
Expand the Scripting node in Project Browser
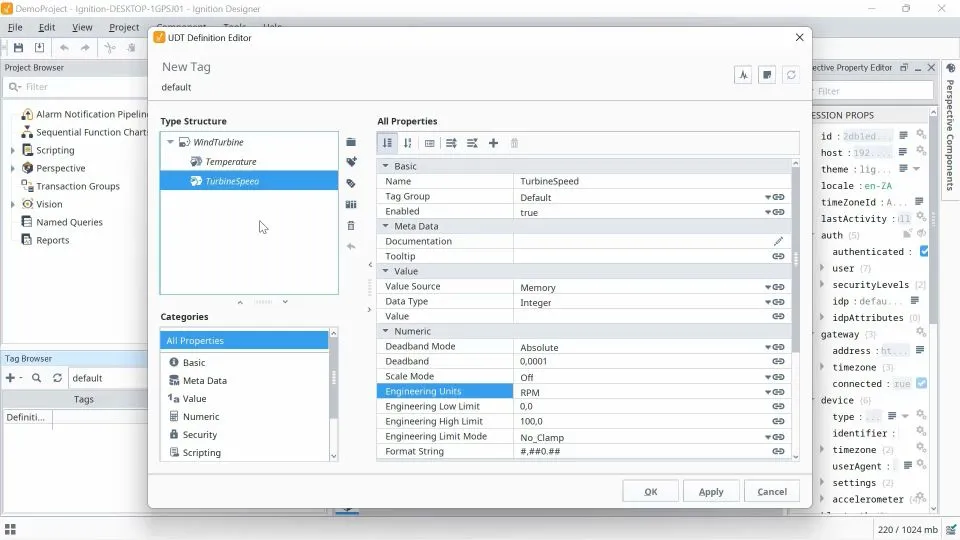coord(13,150)
